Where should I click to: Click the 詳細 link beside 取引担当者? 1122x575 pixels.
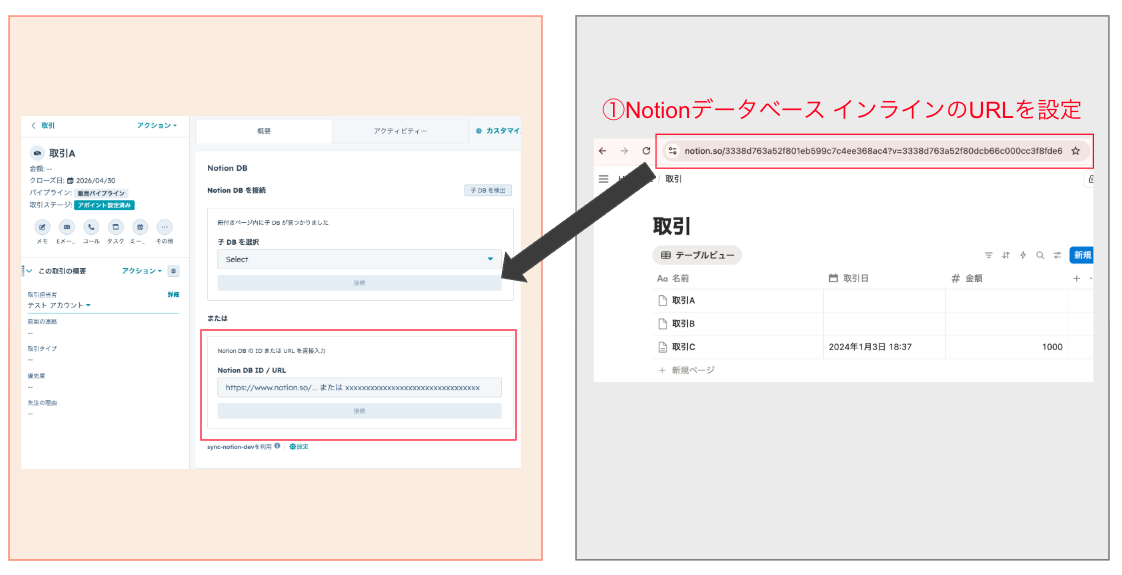click(x=173, y=294)
